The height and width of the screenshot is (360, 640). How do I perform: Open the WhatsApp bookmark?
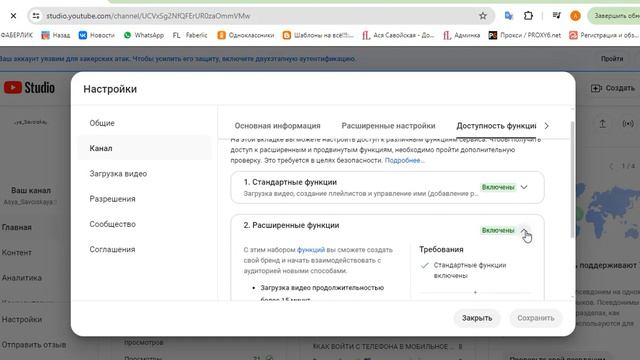[144, 36]
